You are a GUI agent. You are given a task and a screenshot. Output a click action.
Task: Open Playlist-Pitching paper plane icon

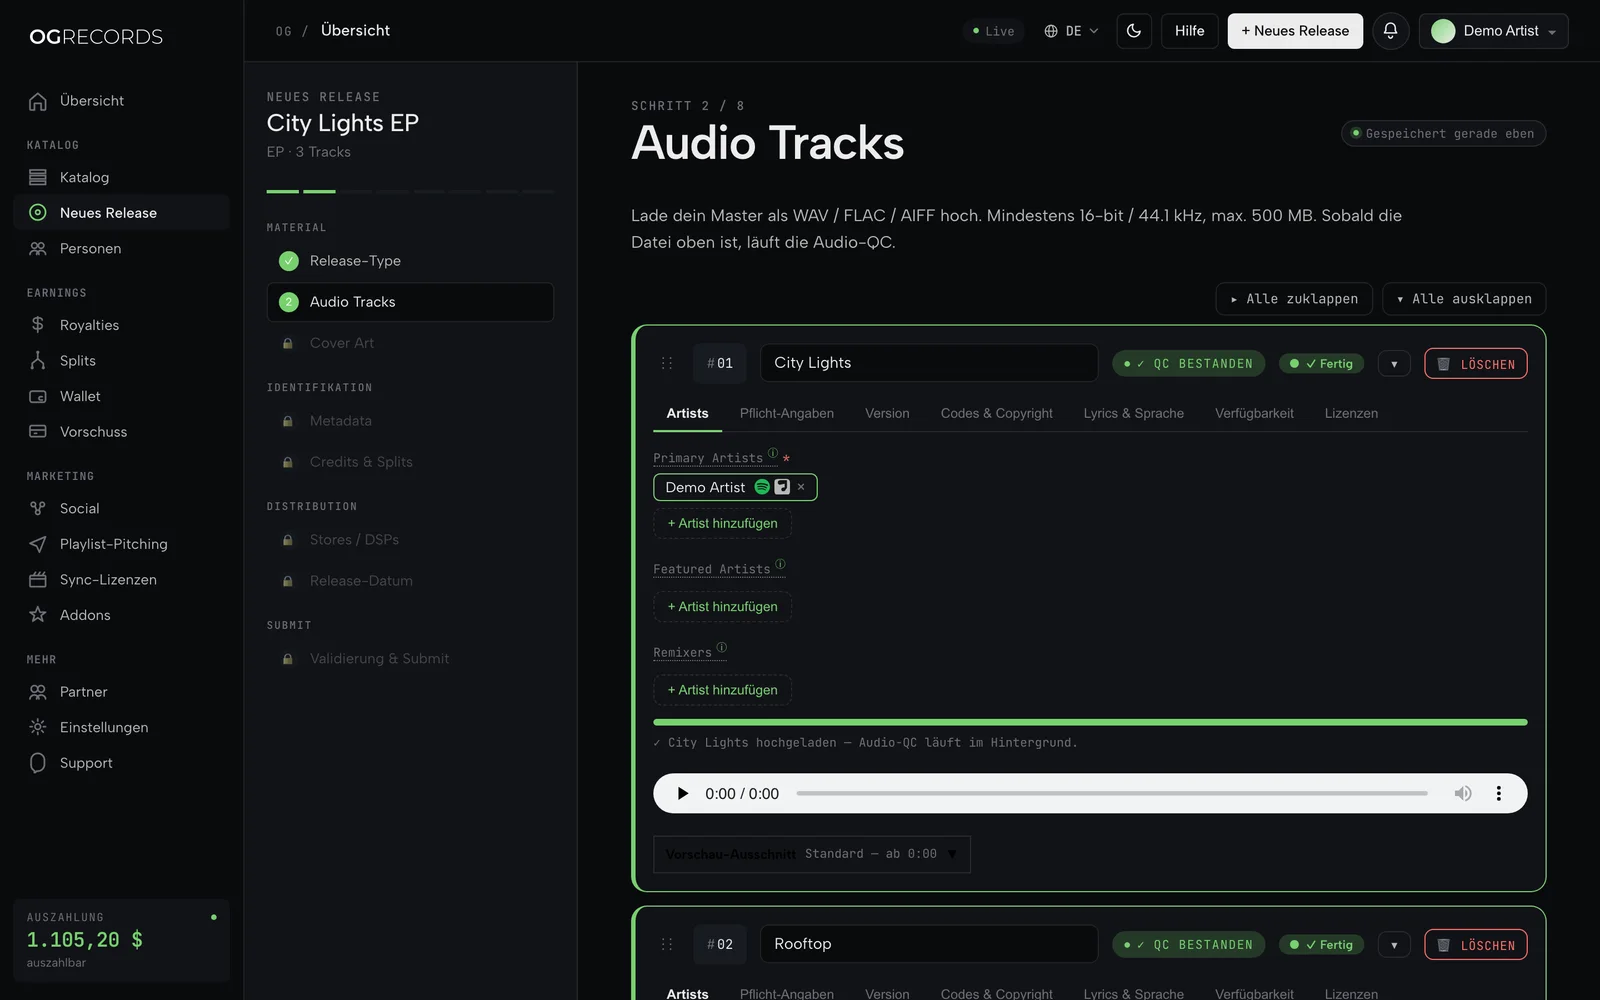click(x=38, y=544)
